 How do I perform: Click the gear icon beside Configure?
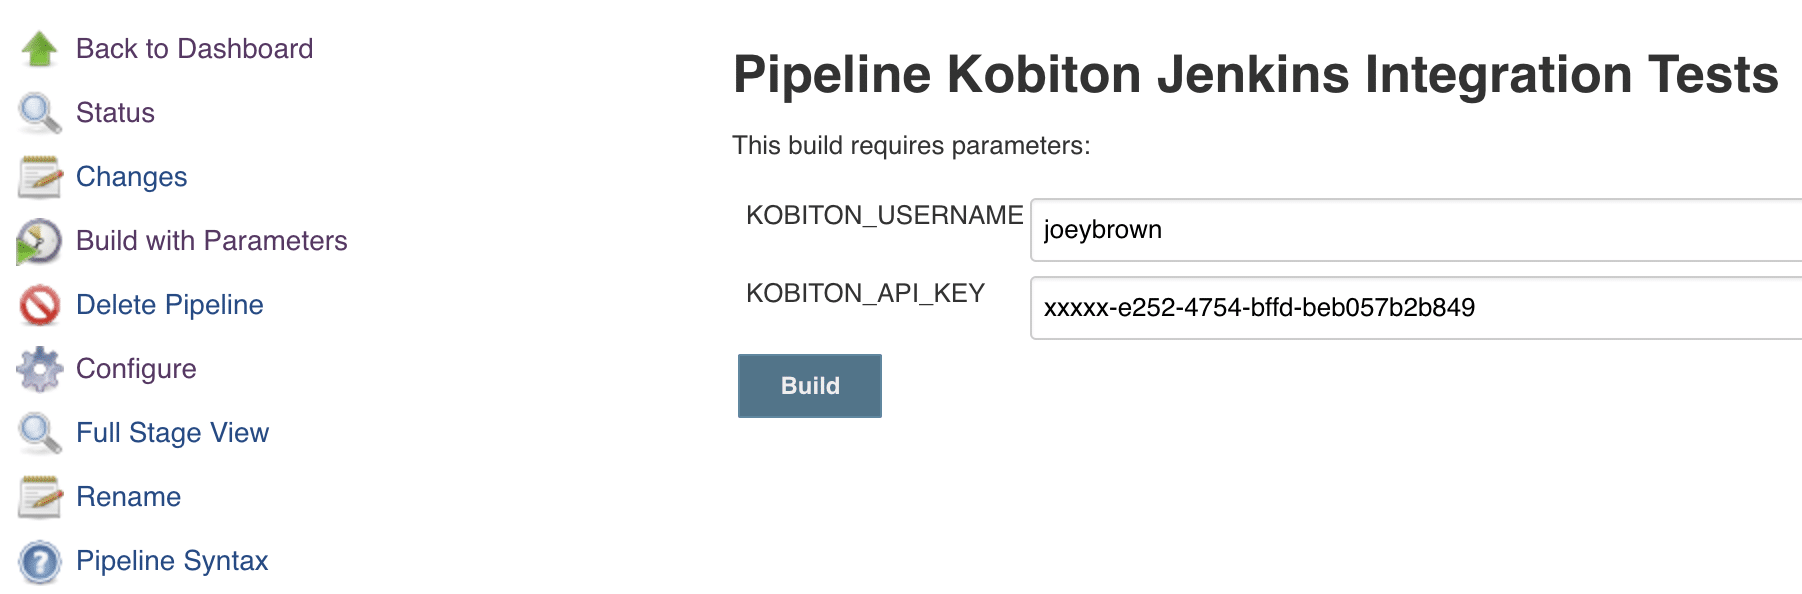[x=40, y=369]
